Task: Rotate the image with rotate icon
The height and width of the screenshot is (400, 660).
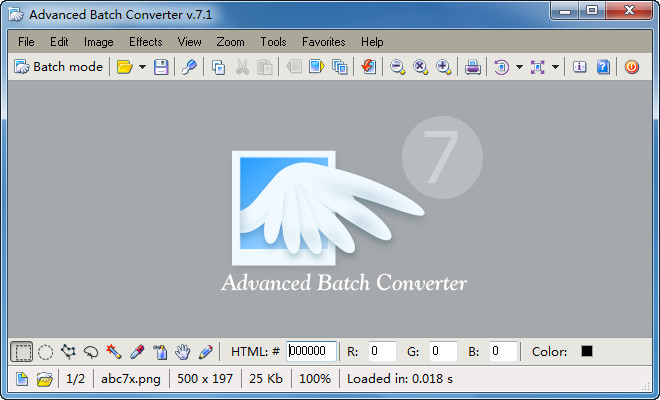Action: tap(501, 67)
